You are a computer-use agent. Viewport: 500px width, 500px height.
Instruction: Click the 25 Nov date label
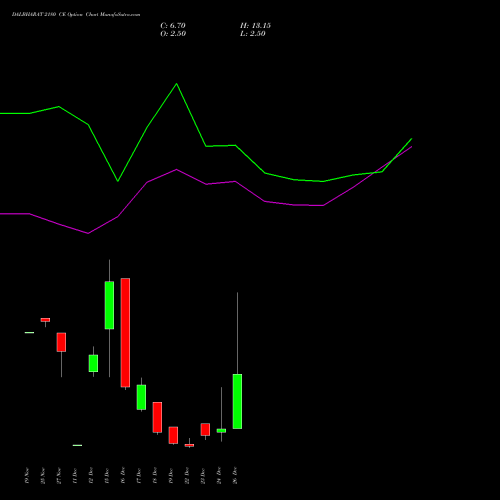(x=43, y=476)
